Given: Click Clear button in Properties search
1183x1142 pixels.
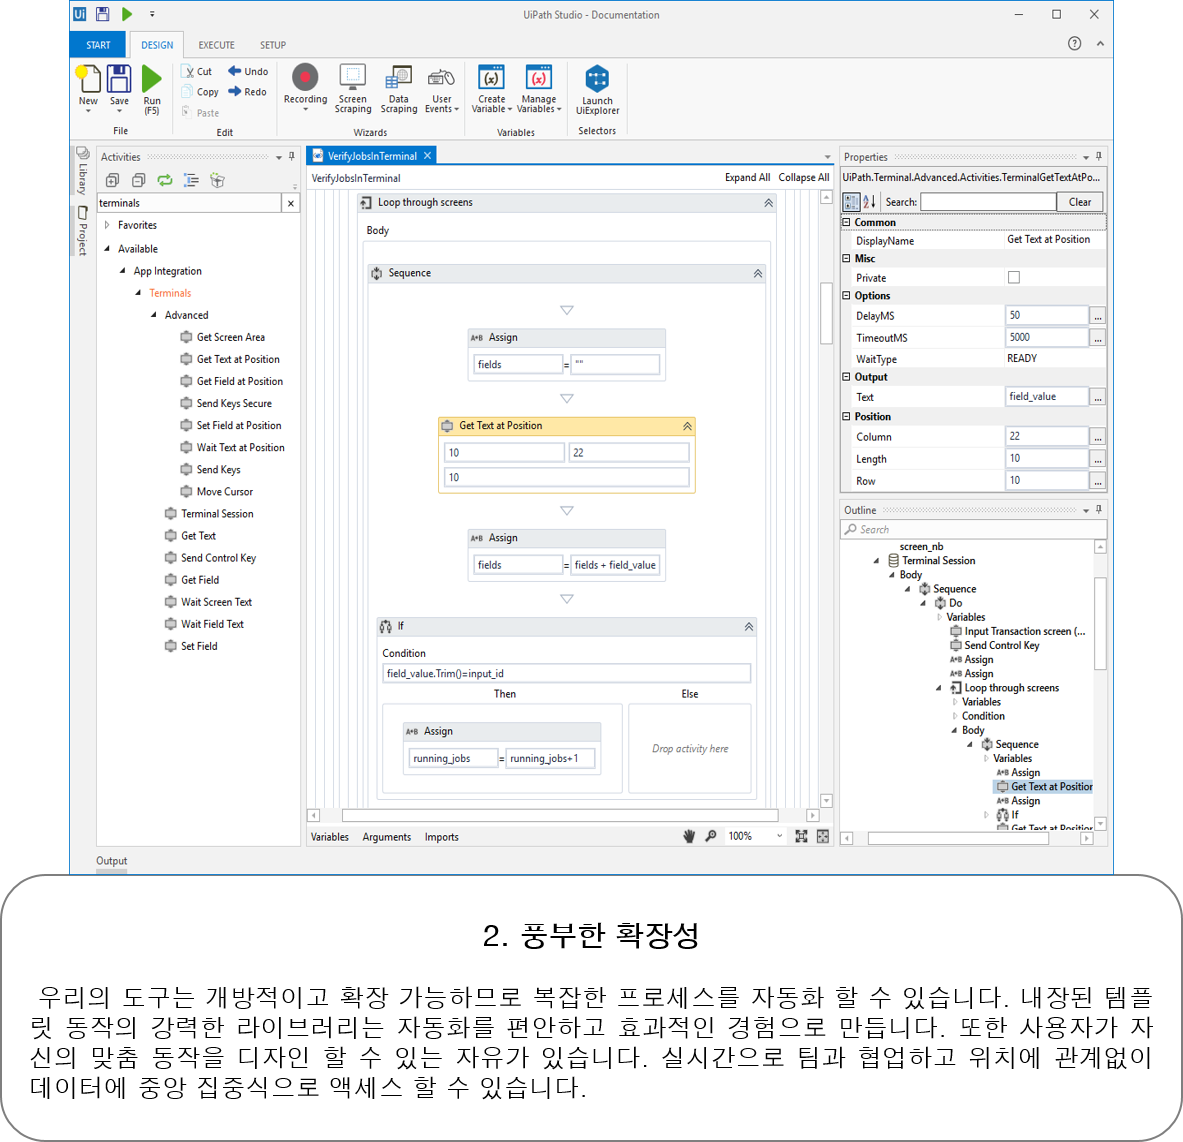Looking at the screenshot, I should (x=1080, y=202).
